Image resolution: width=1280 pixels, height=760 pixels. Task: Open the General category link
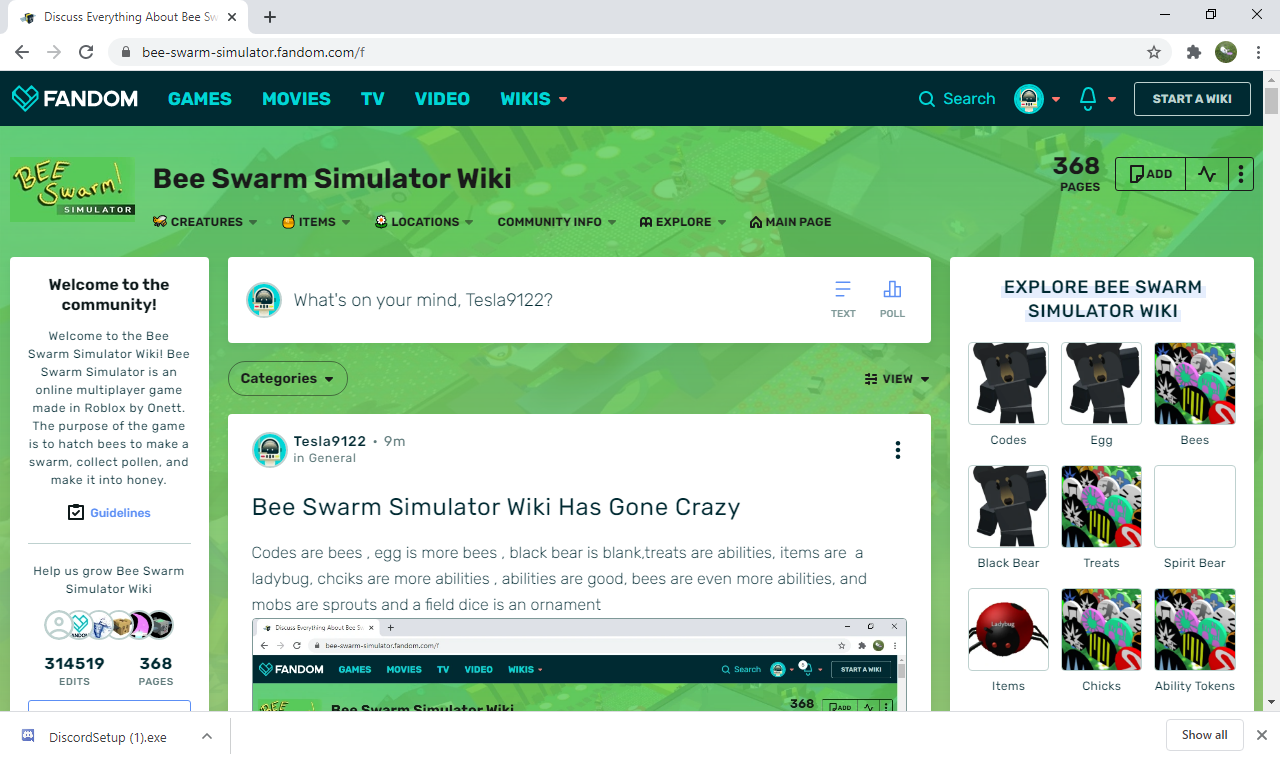coord(332,458)
